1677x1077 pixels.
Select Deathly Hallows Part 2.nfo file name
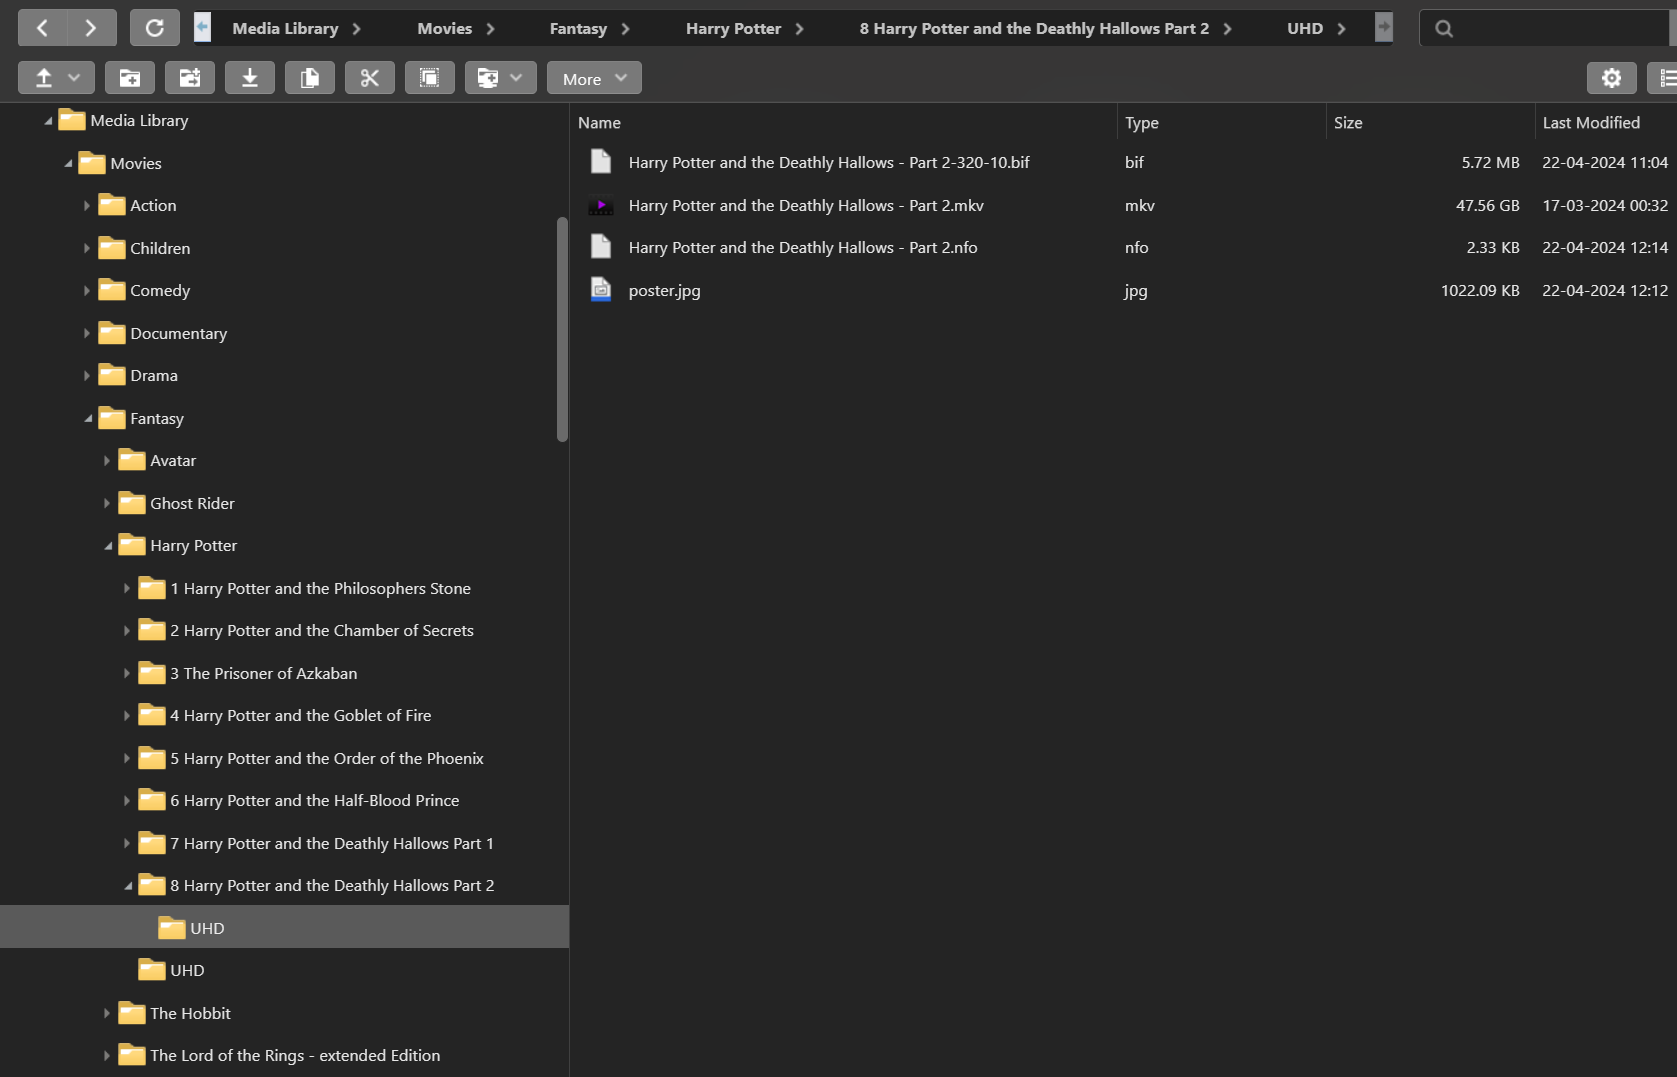click(x=803, y=247)
